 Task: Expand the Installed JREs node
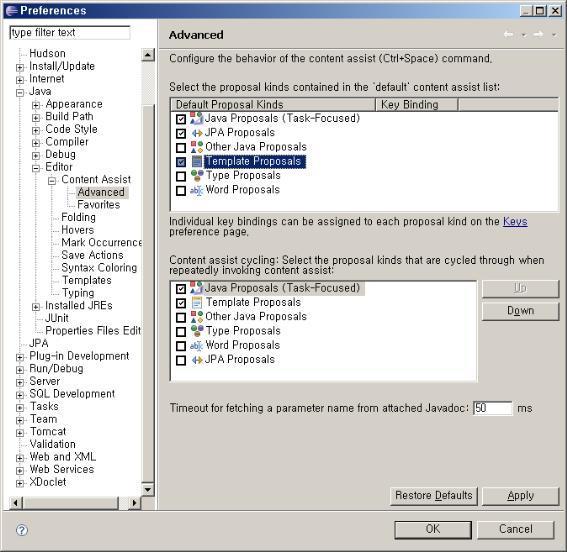click(x=36, y=307)
